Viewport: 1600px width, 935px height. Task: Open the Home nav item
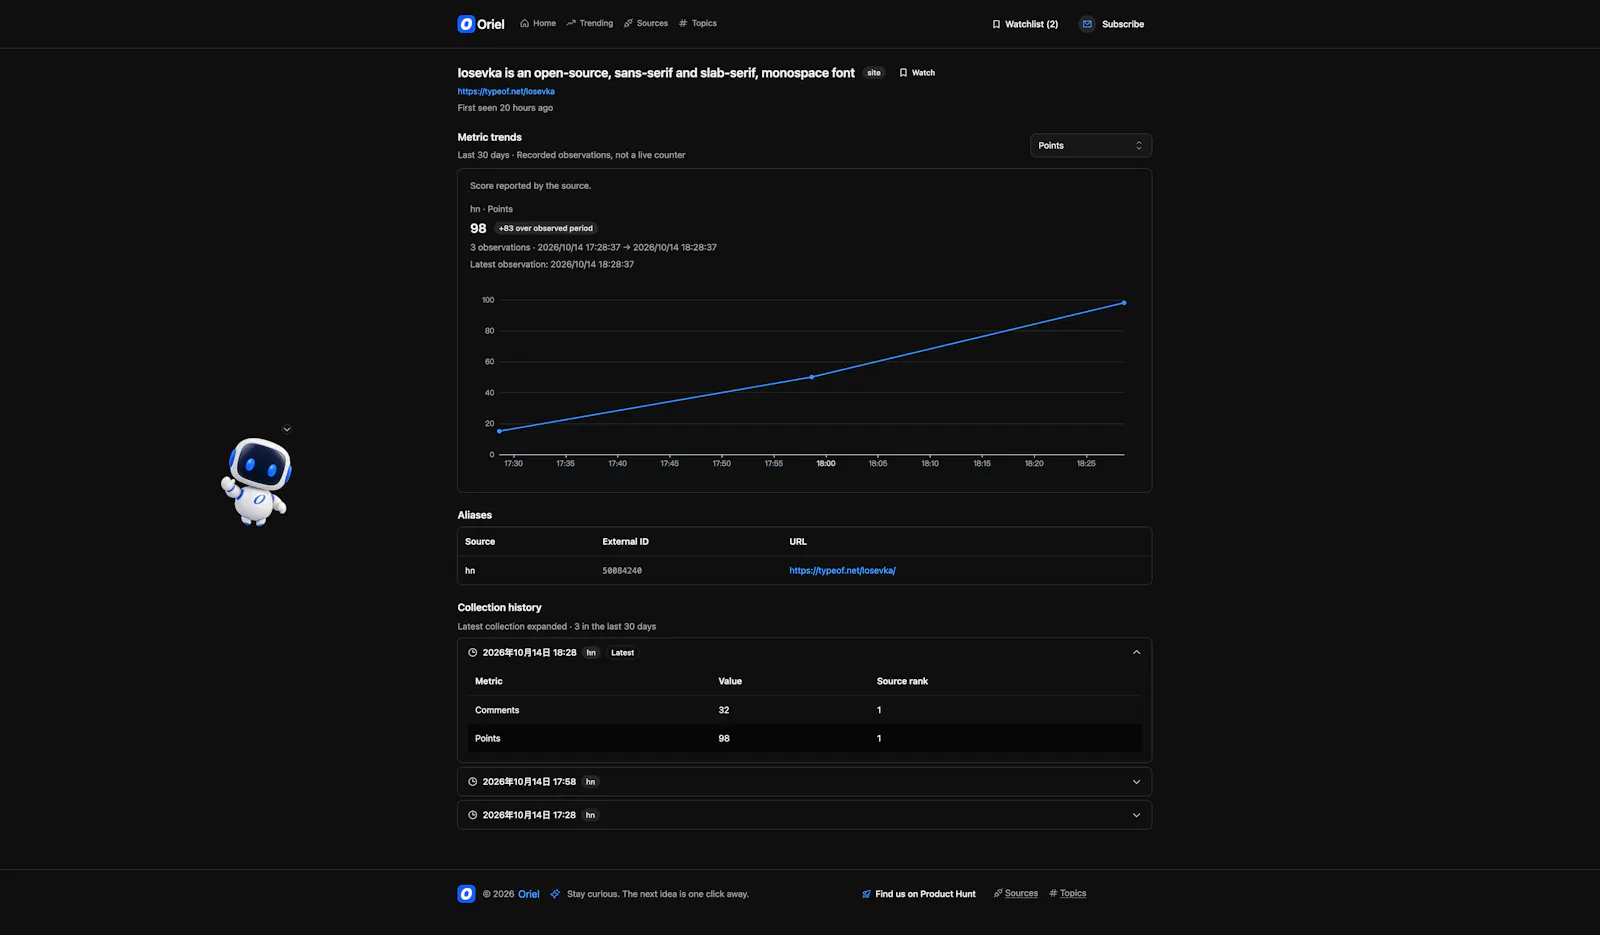pyautogui.click(x=538, y=23)
